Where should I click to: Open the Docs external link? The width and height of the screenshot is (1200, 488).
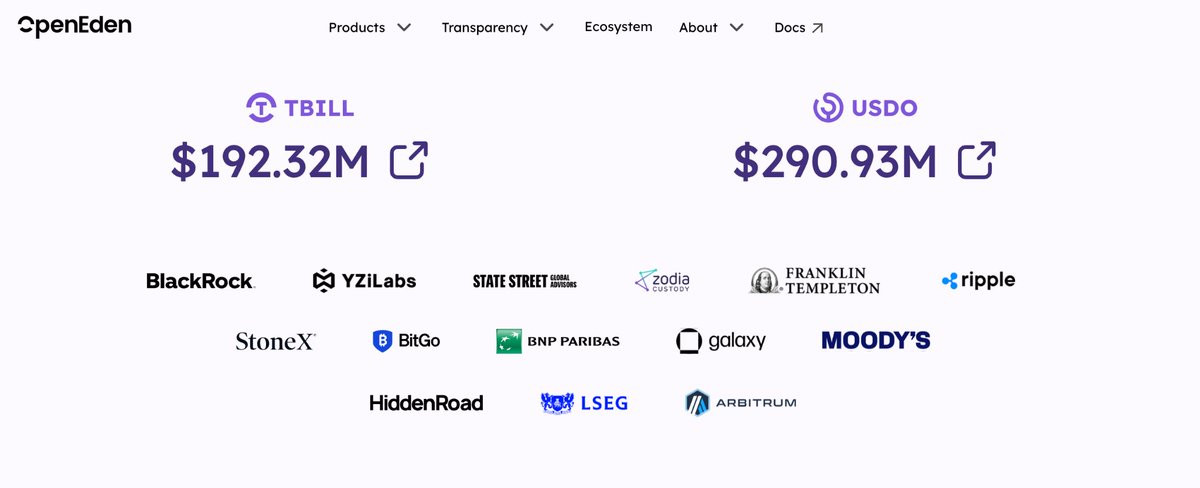(798, 28)
